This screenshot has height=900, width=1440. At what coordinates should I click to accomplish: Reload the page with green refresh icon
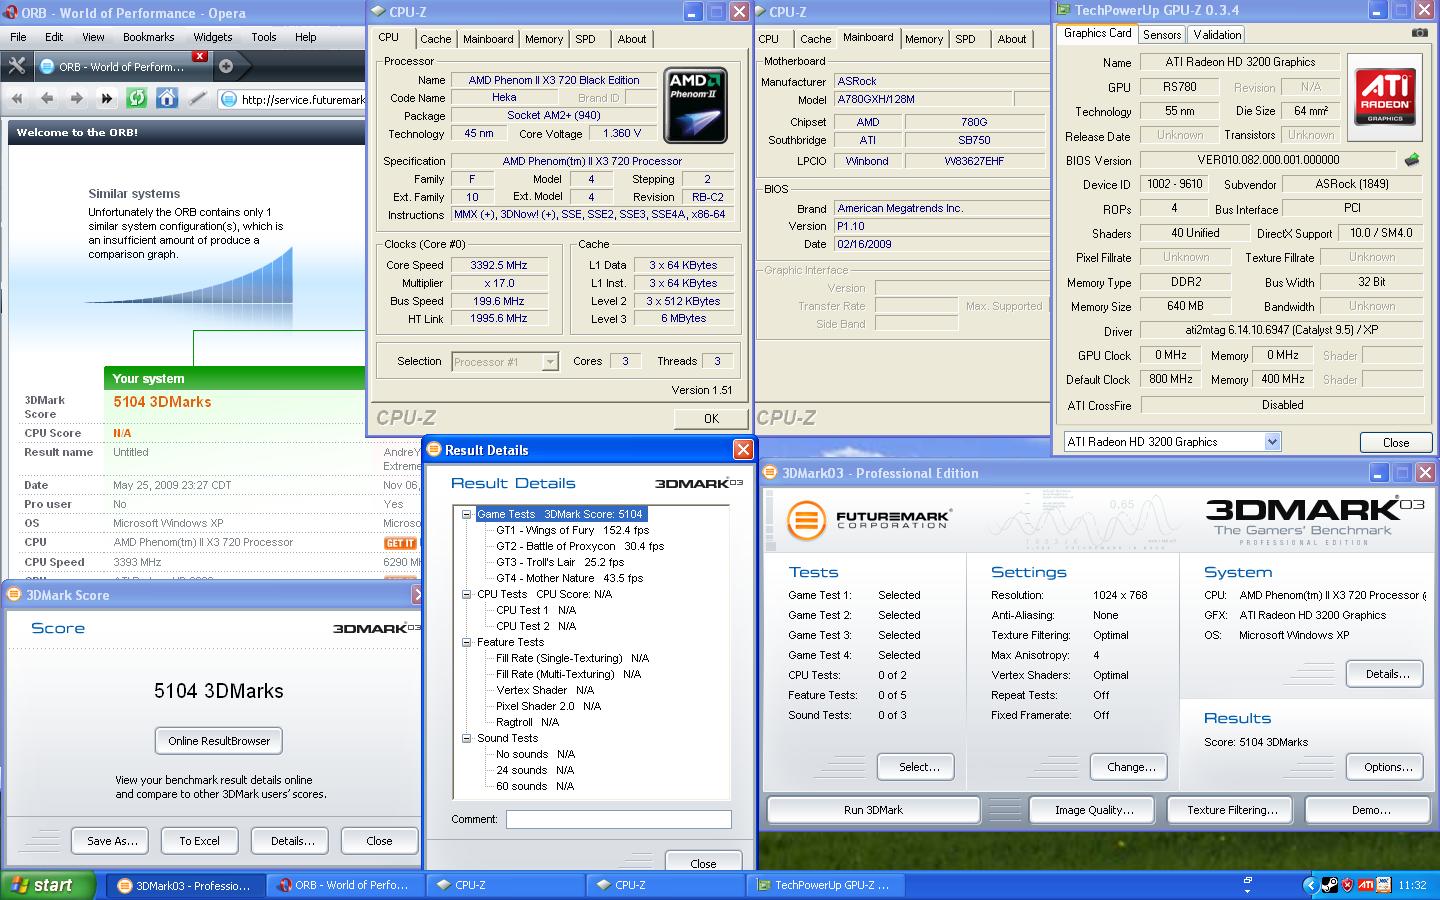(137, 98)
